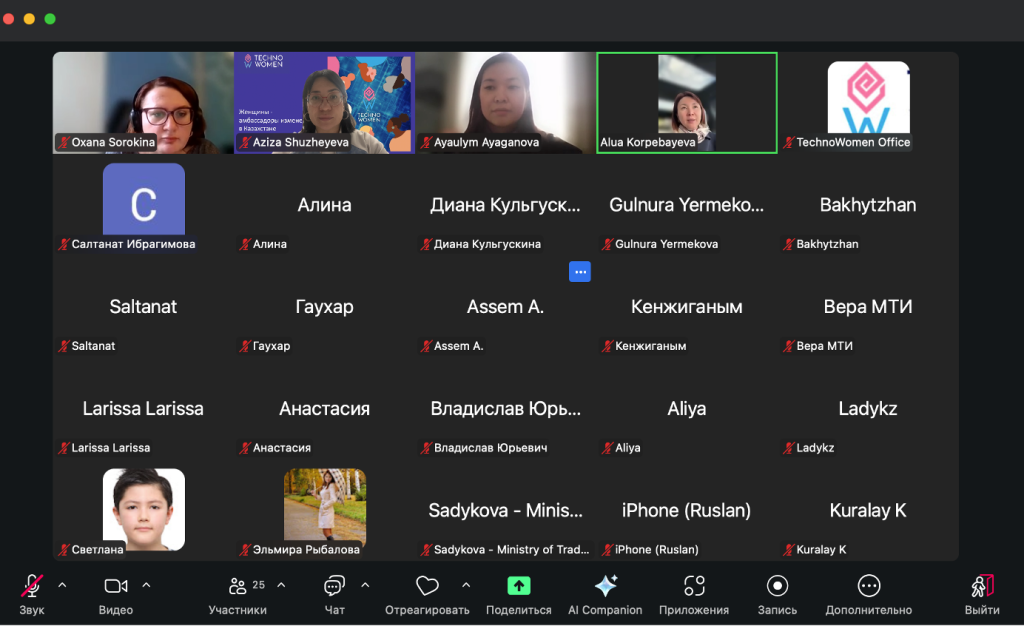Click the green Share screen icon
Screen dimensions: 1024x626
(x=518, y=586)
